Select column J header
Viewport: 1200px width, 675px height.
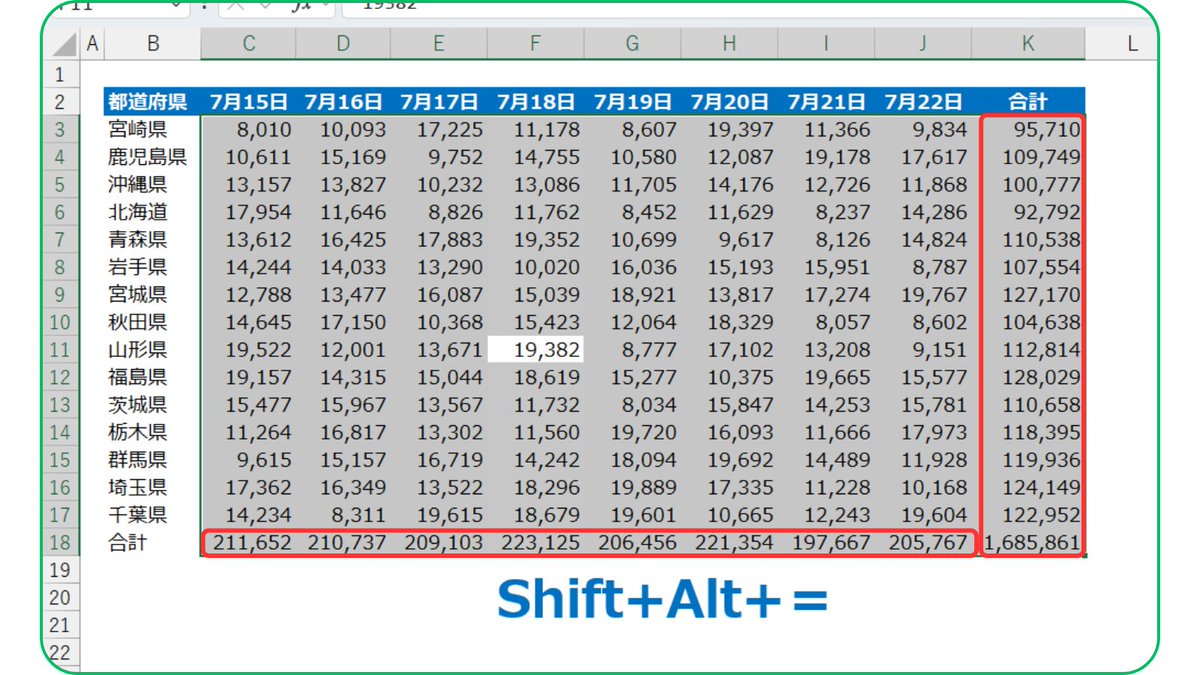[x=923, y=43]
